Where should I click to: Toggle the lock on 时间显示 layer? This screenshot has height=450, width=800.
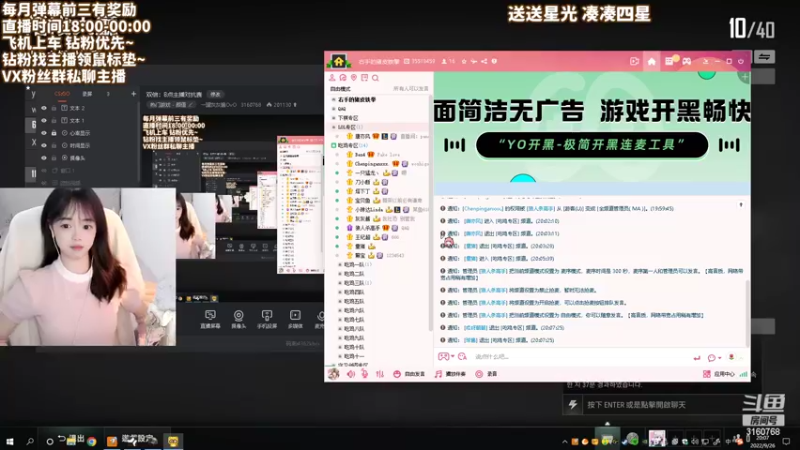(x=54, y=145)
